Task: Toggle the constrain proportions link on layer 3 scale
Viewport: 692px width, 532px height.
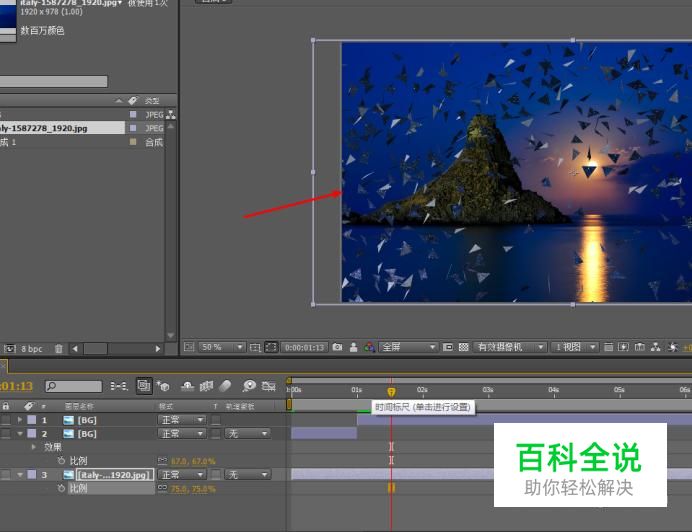Action: 162,488
